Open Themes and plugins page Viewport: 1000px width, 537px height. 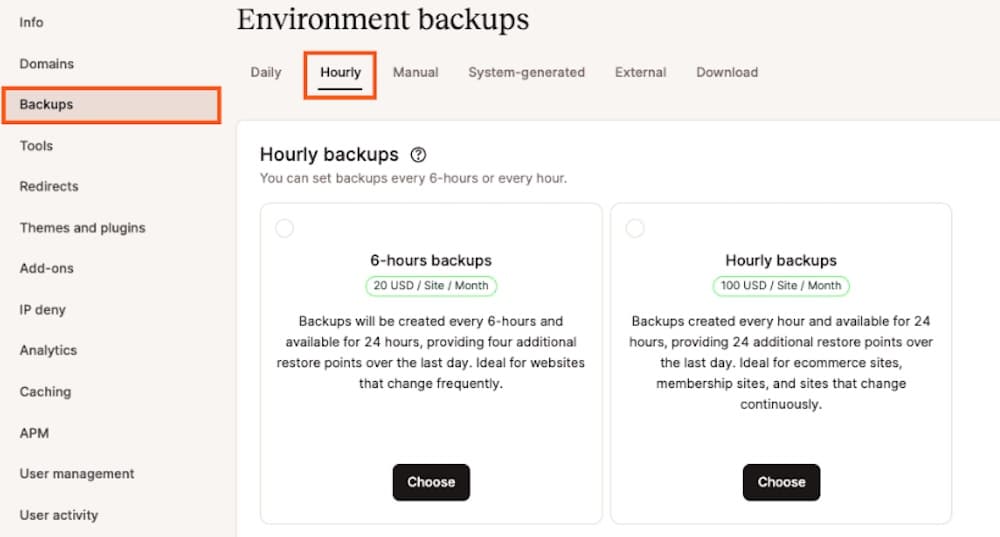[82, 228]
